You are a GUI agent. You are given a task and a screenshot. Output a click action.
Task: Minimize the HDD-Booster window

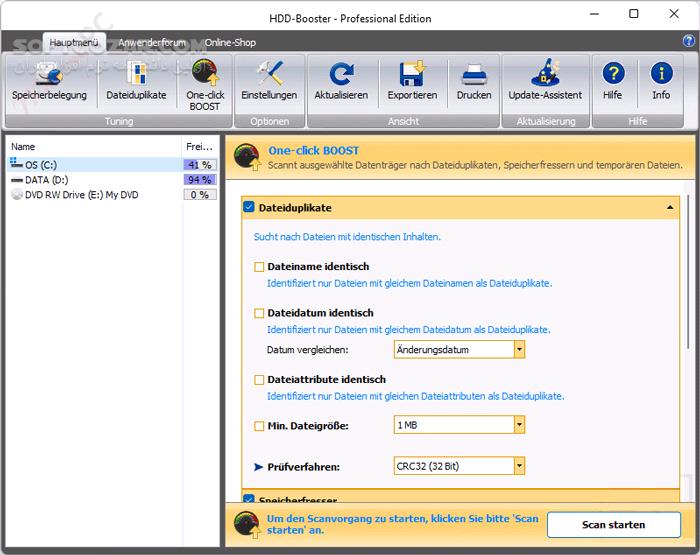(594, 14)
